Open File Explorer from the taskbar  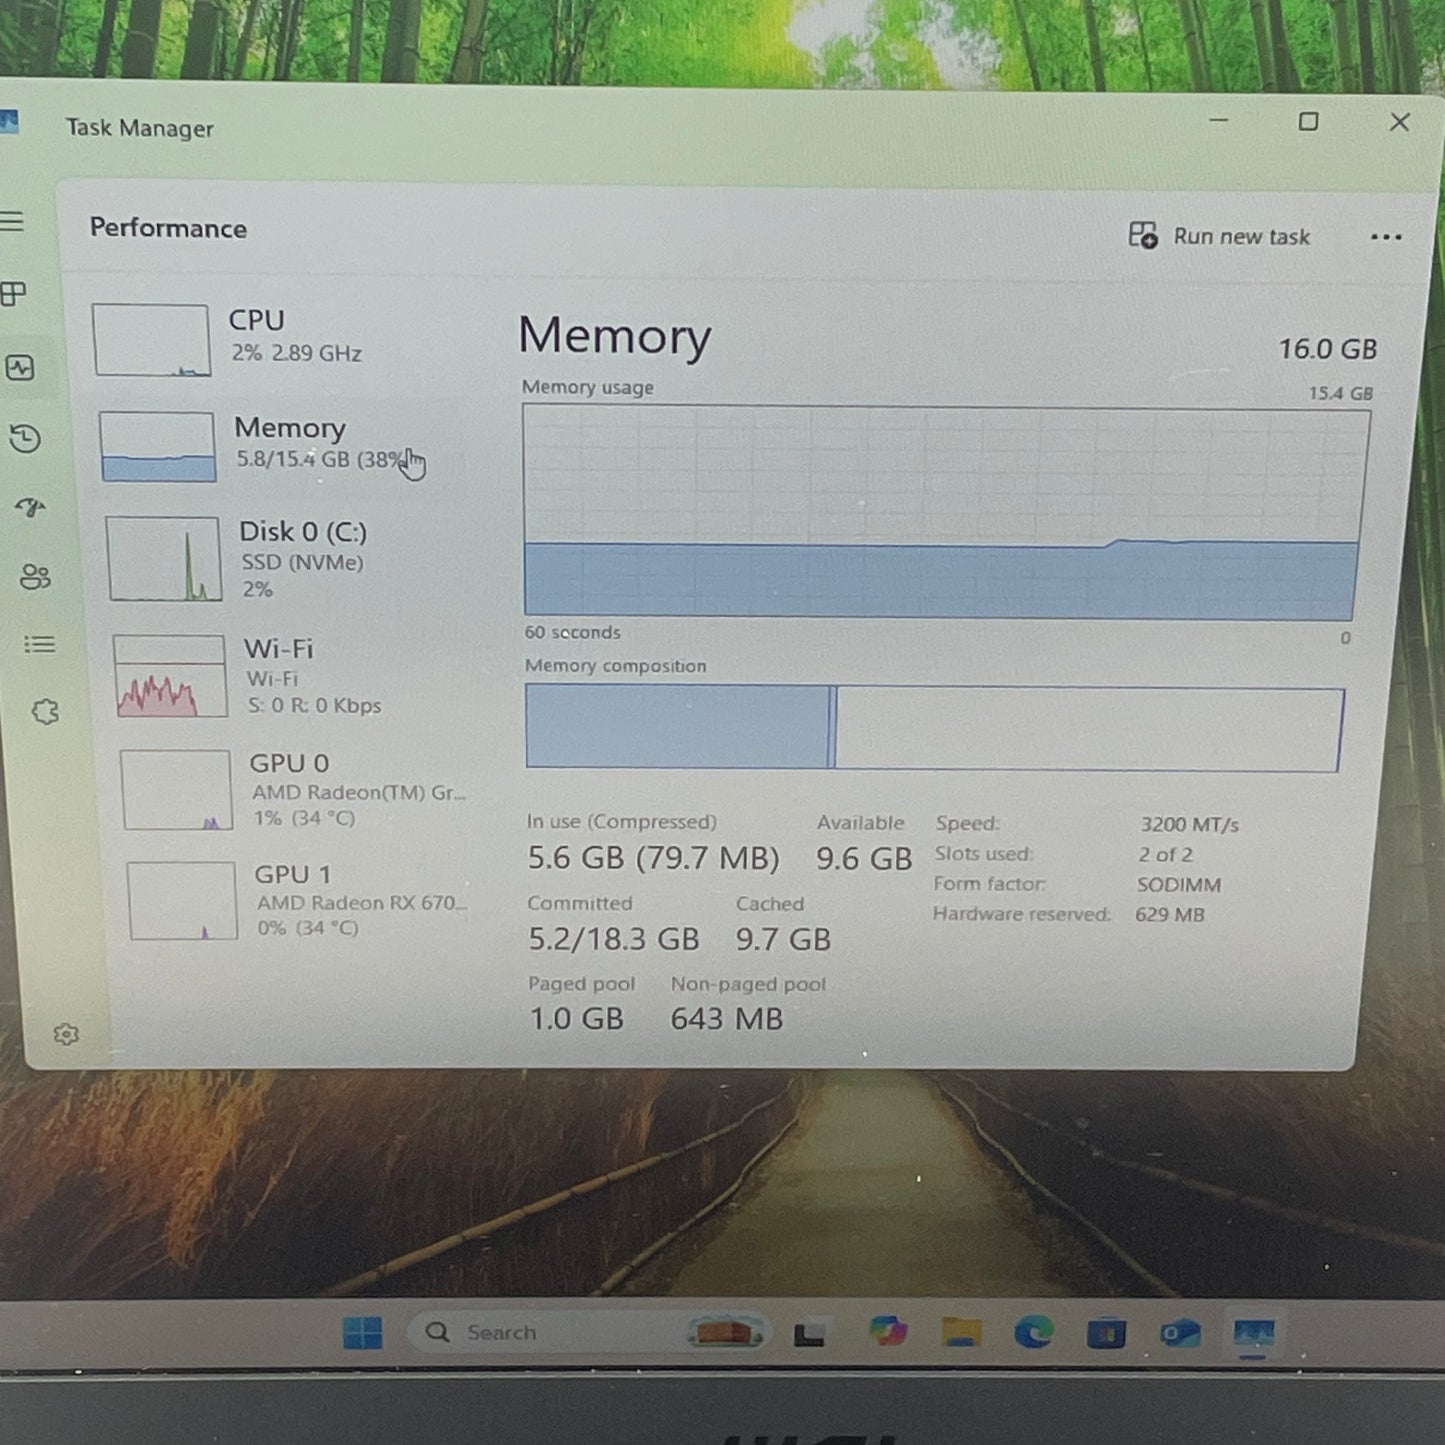tap(961, 1333)
